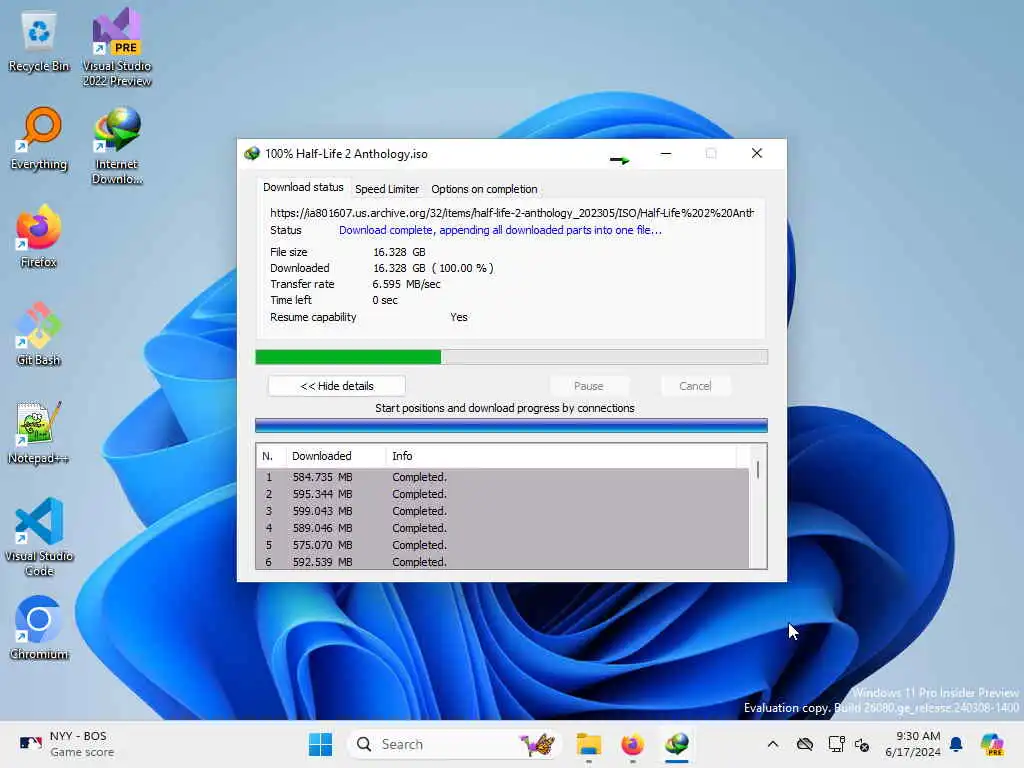This screenshot has width=1024, height=768.
Task: Click the cloud sync tray icon
Action: pos(805,744)
